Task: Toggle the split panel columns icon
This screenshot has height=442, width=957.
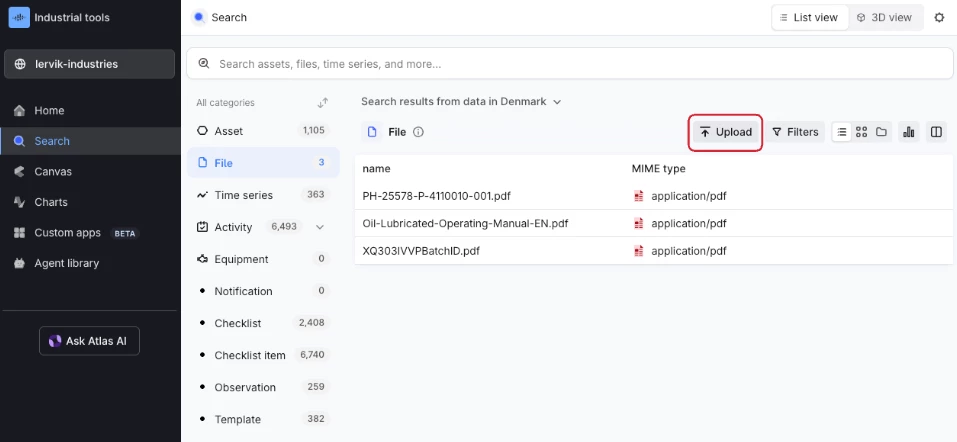Action: click(936, 132)
